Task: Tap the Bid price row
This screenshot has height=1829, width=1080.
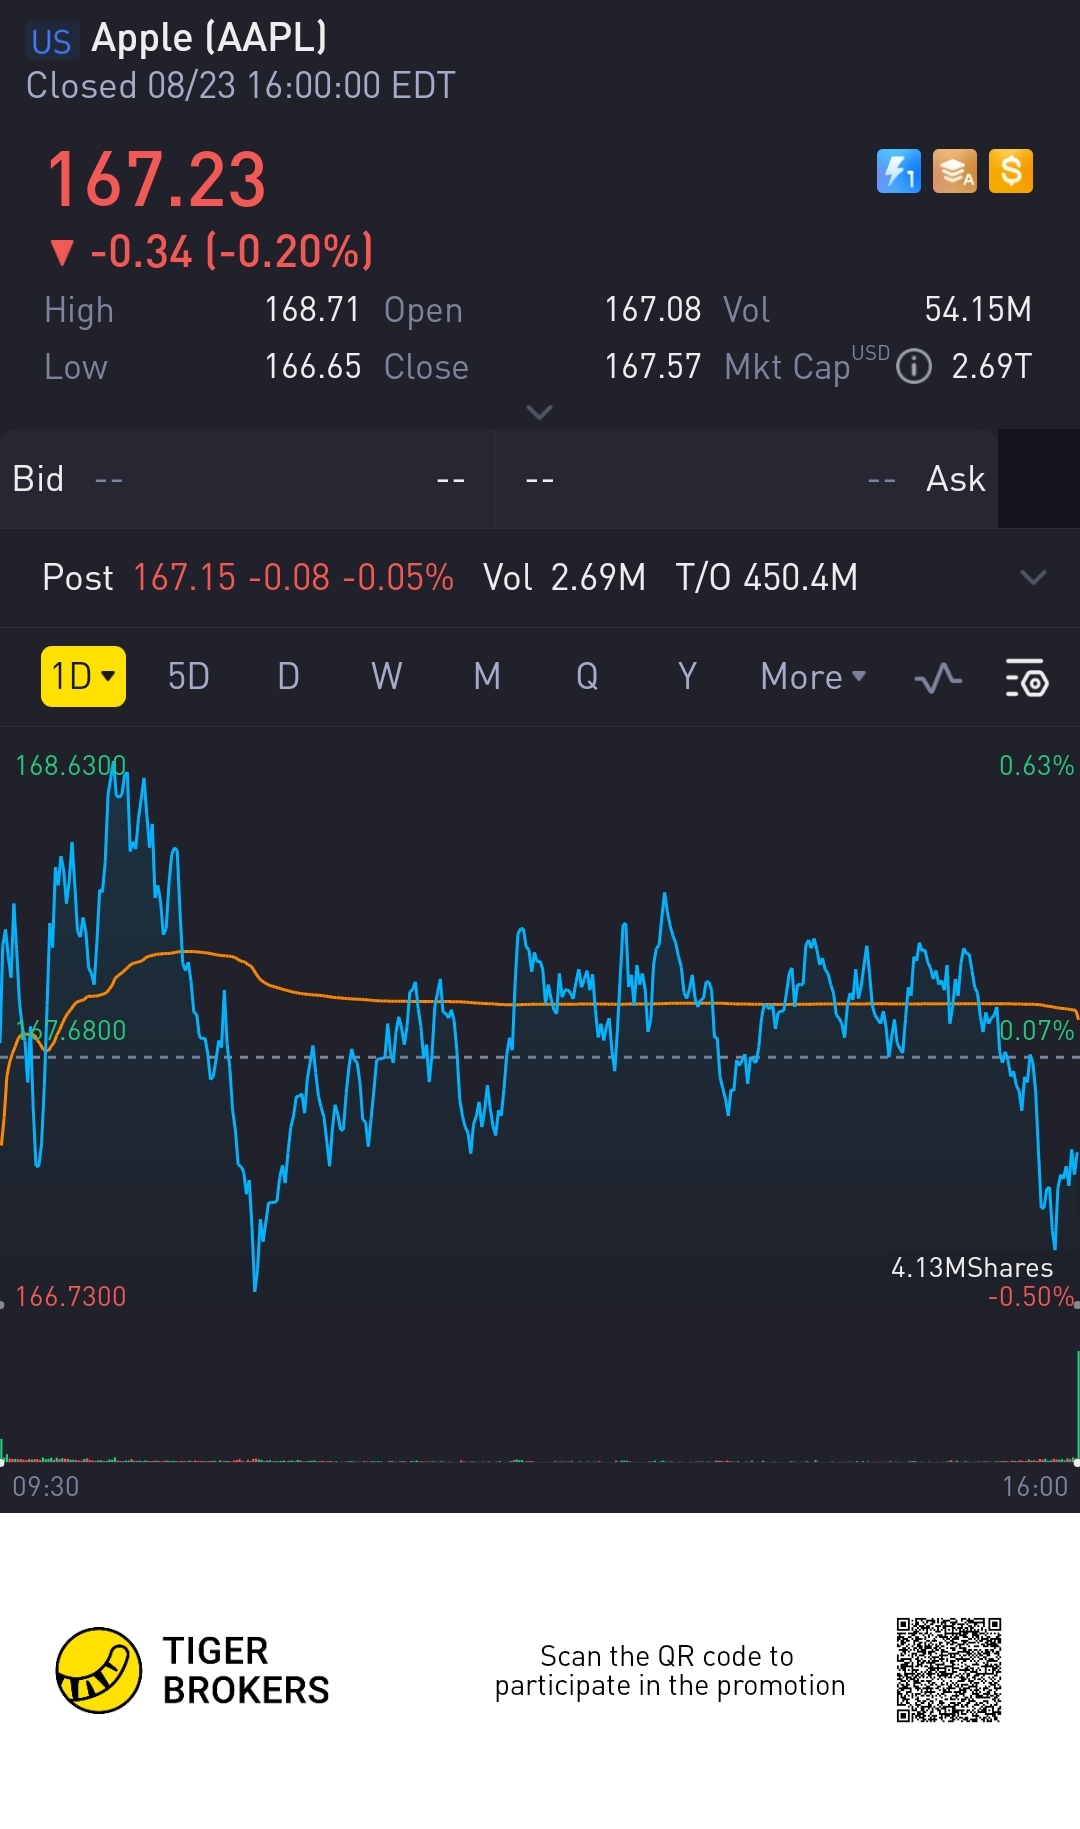Action: point(247,479)
